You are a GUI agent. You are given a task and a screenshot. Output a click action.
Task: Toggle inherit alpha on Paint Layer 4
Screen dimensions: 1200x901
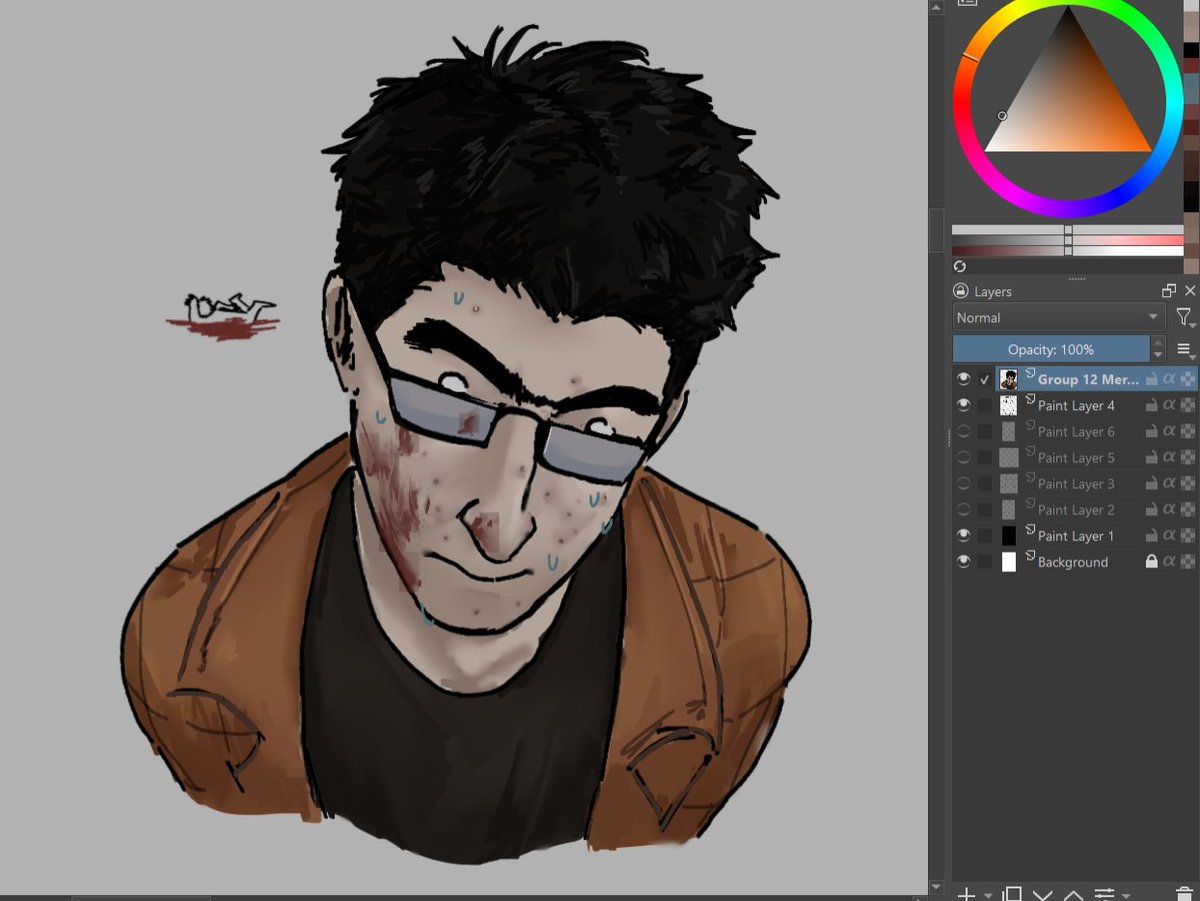click(x=1169, y=405)
